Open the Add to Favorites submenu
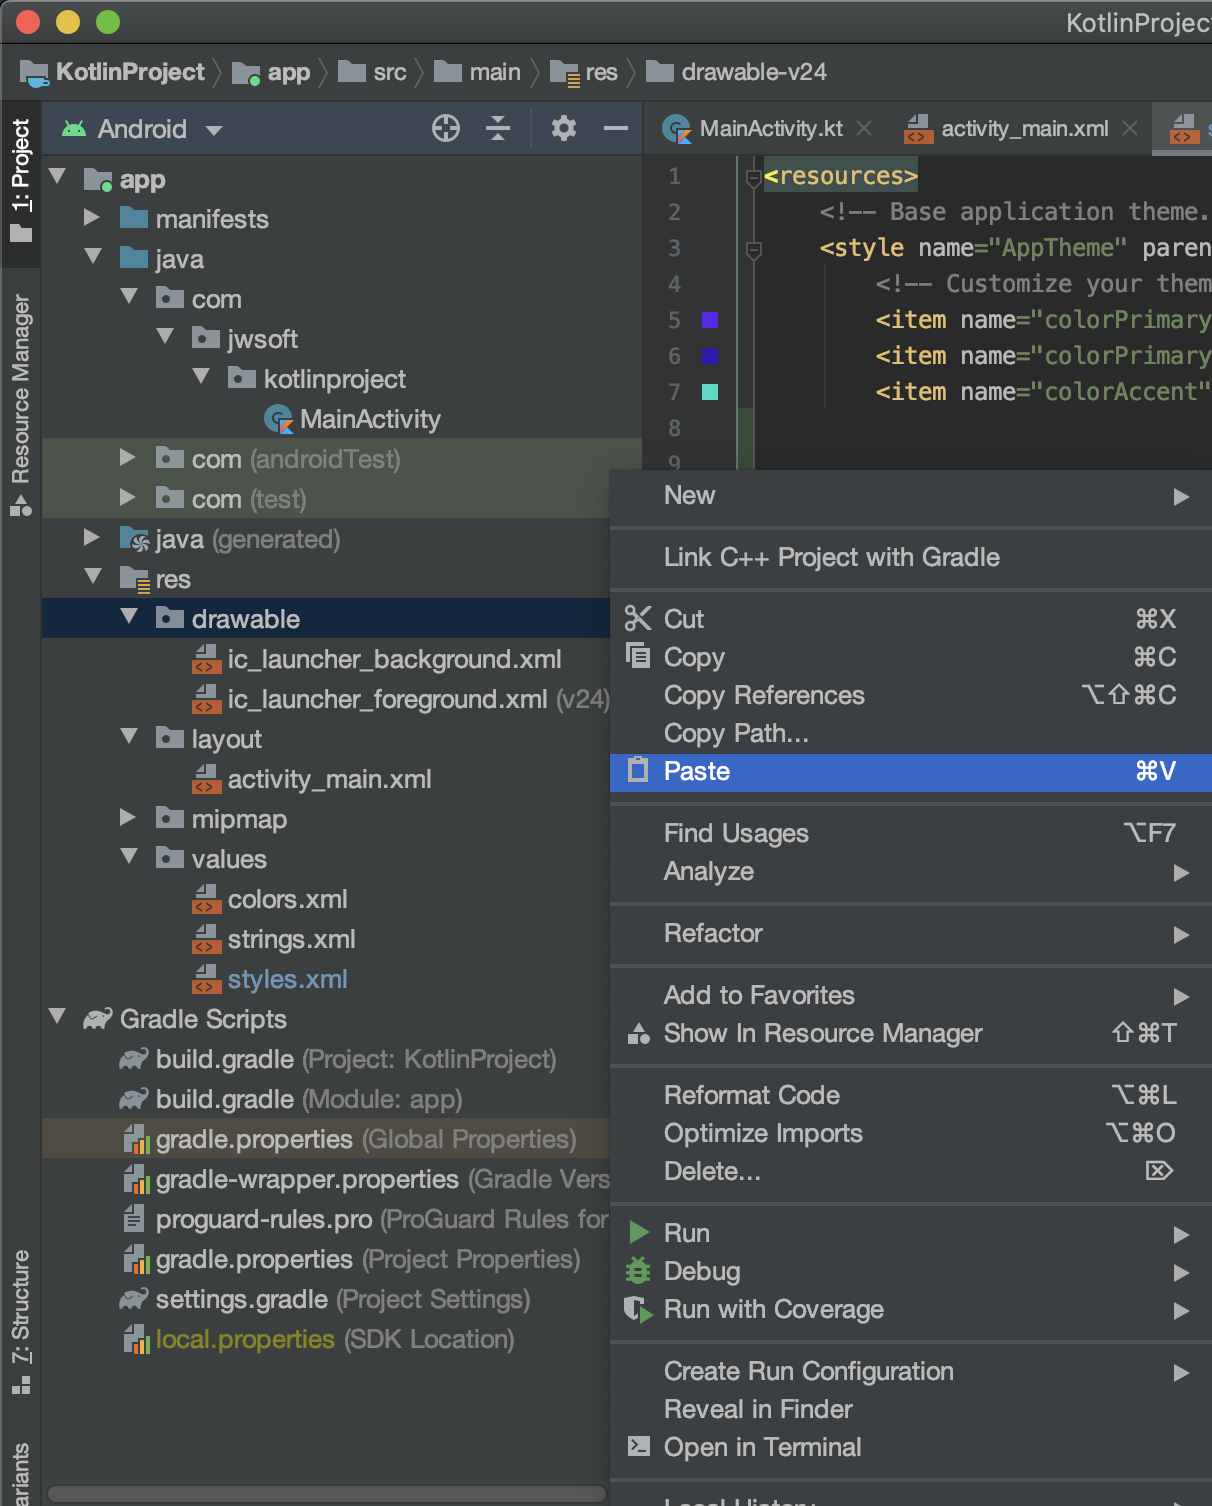The image size is (1212, 1506). pos(910,995)
